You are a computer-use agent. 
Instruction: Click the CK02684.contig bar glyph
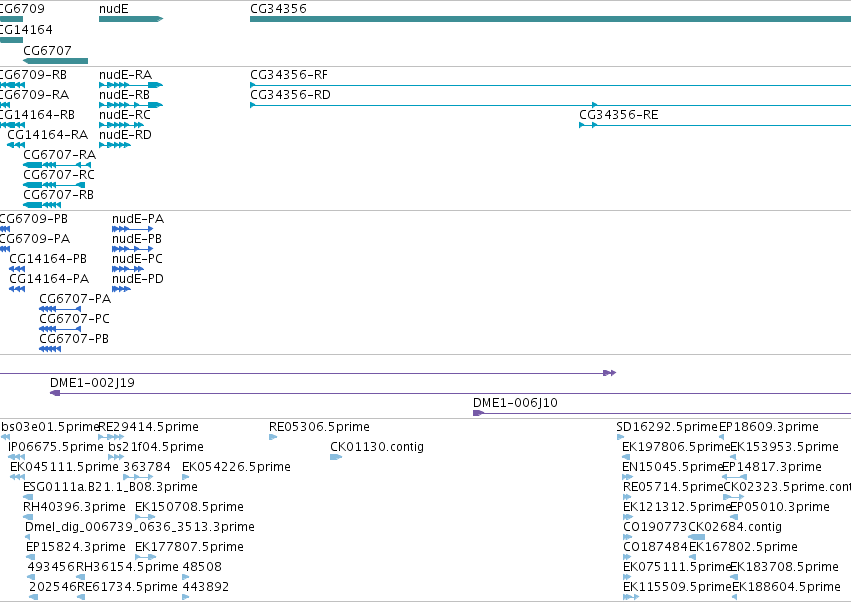pyautogui.click(x=696, y=537)
